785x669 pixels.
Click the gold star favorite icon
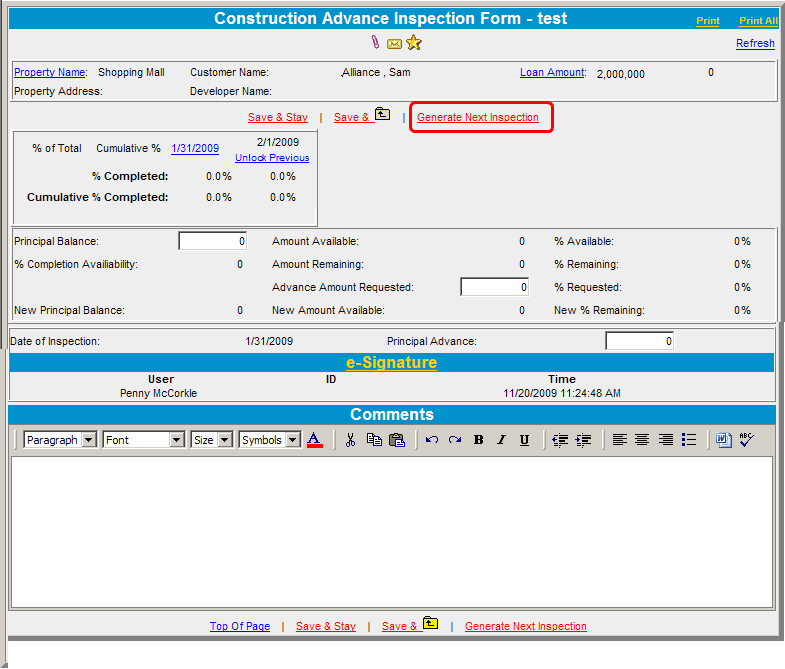[x=414, y=43]
